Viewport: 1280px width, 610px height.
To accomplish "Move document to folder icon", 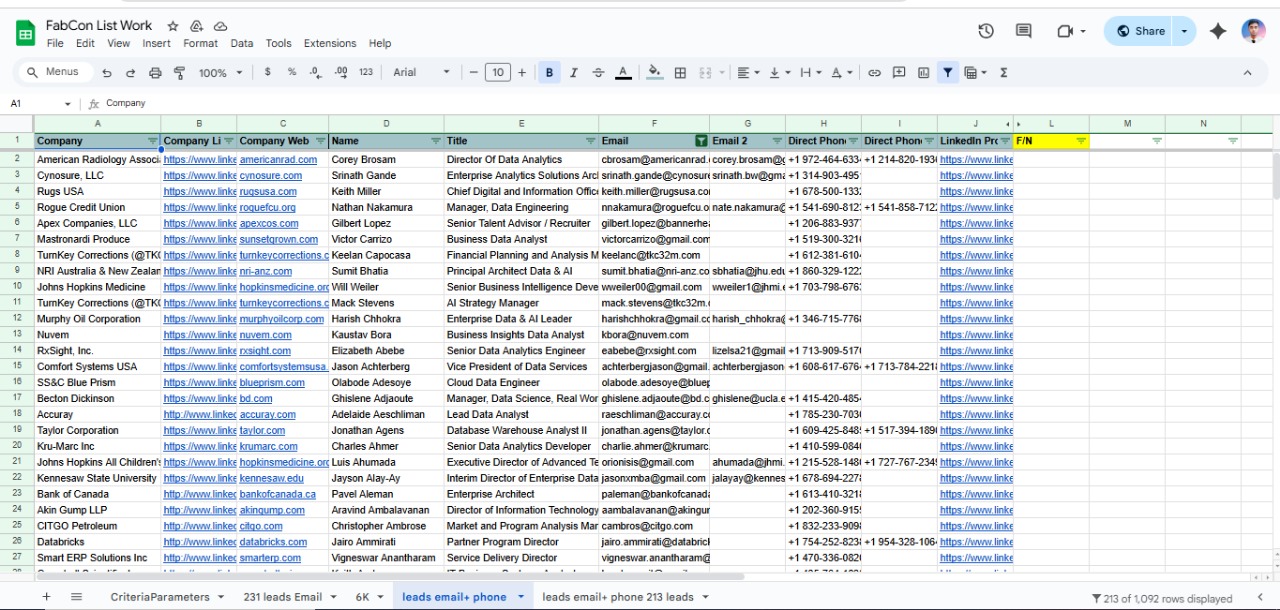I will click(197, 26).
